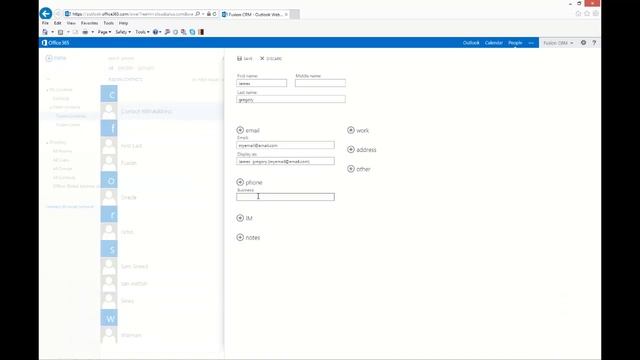
Task: Switch to Calendar in Office 365 header
Action: [494, 43]
